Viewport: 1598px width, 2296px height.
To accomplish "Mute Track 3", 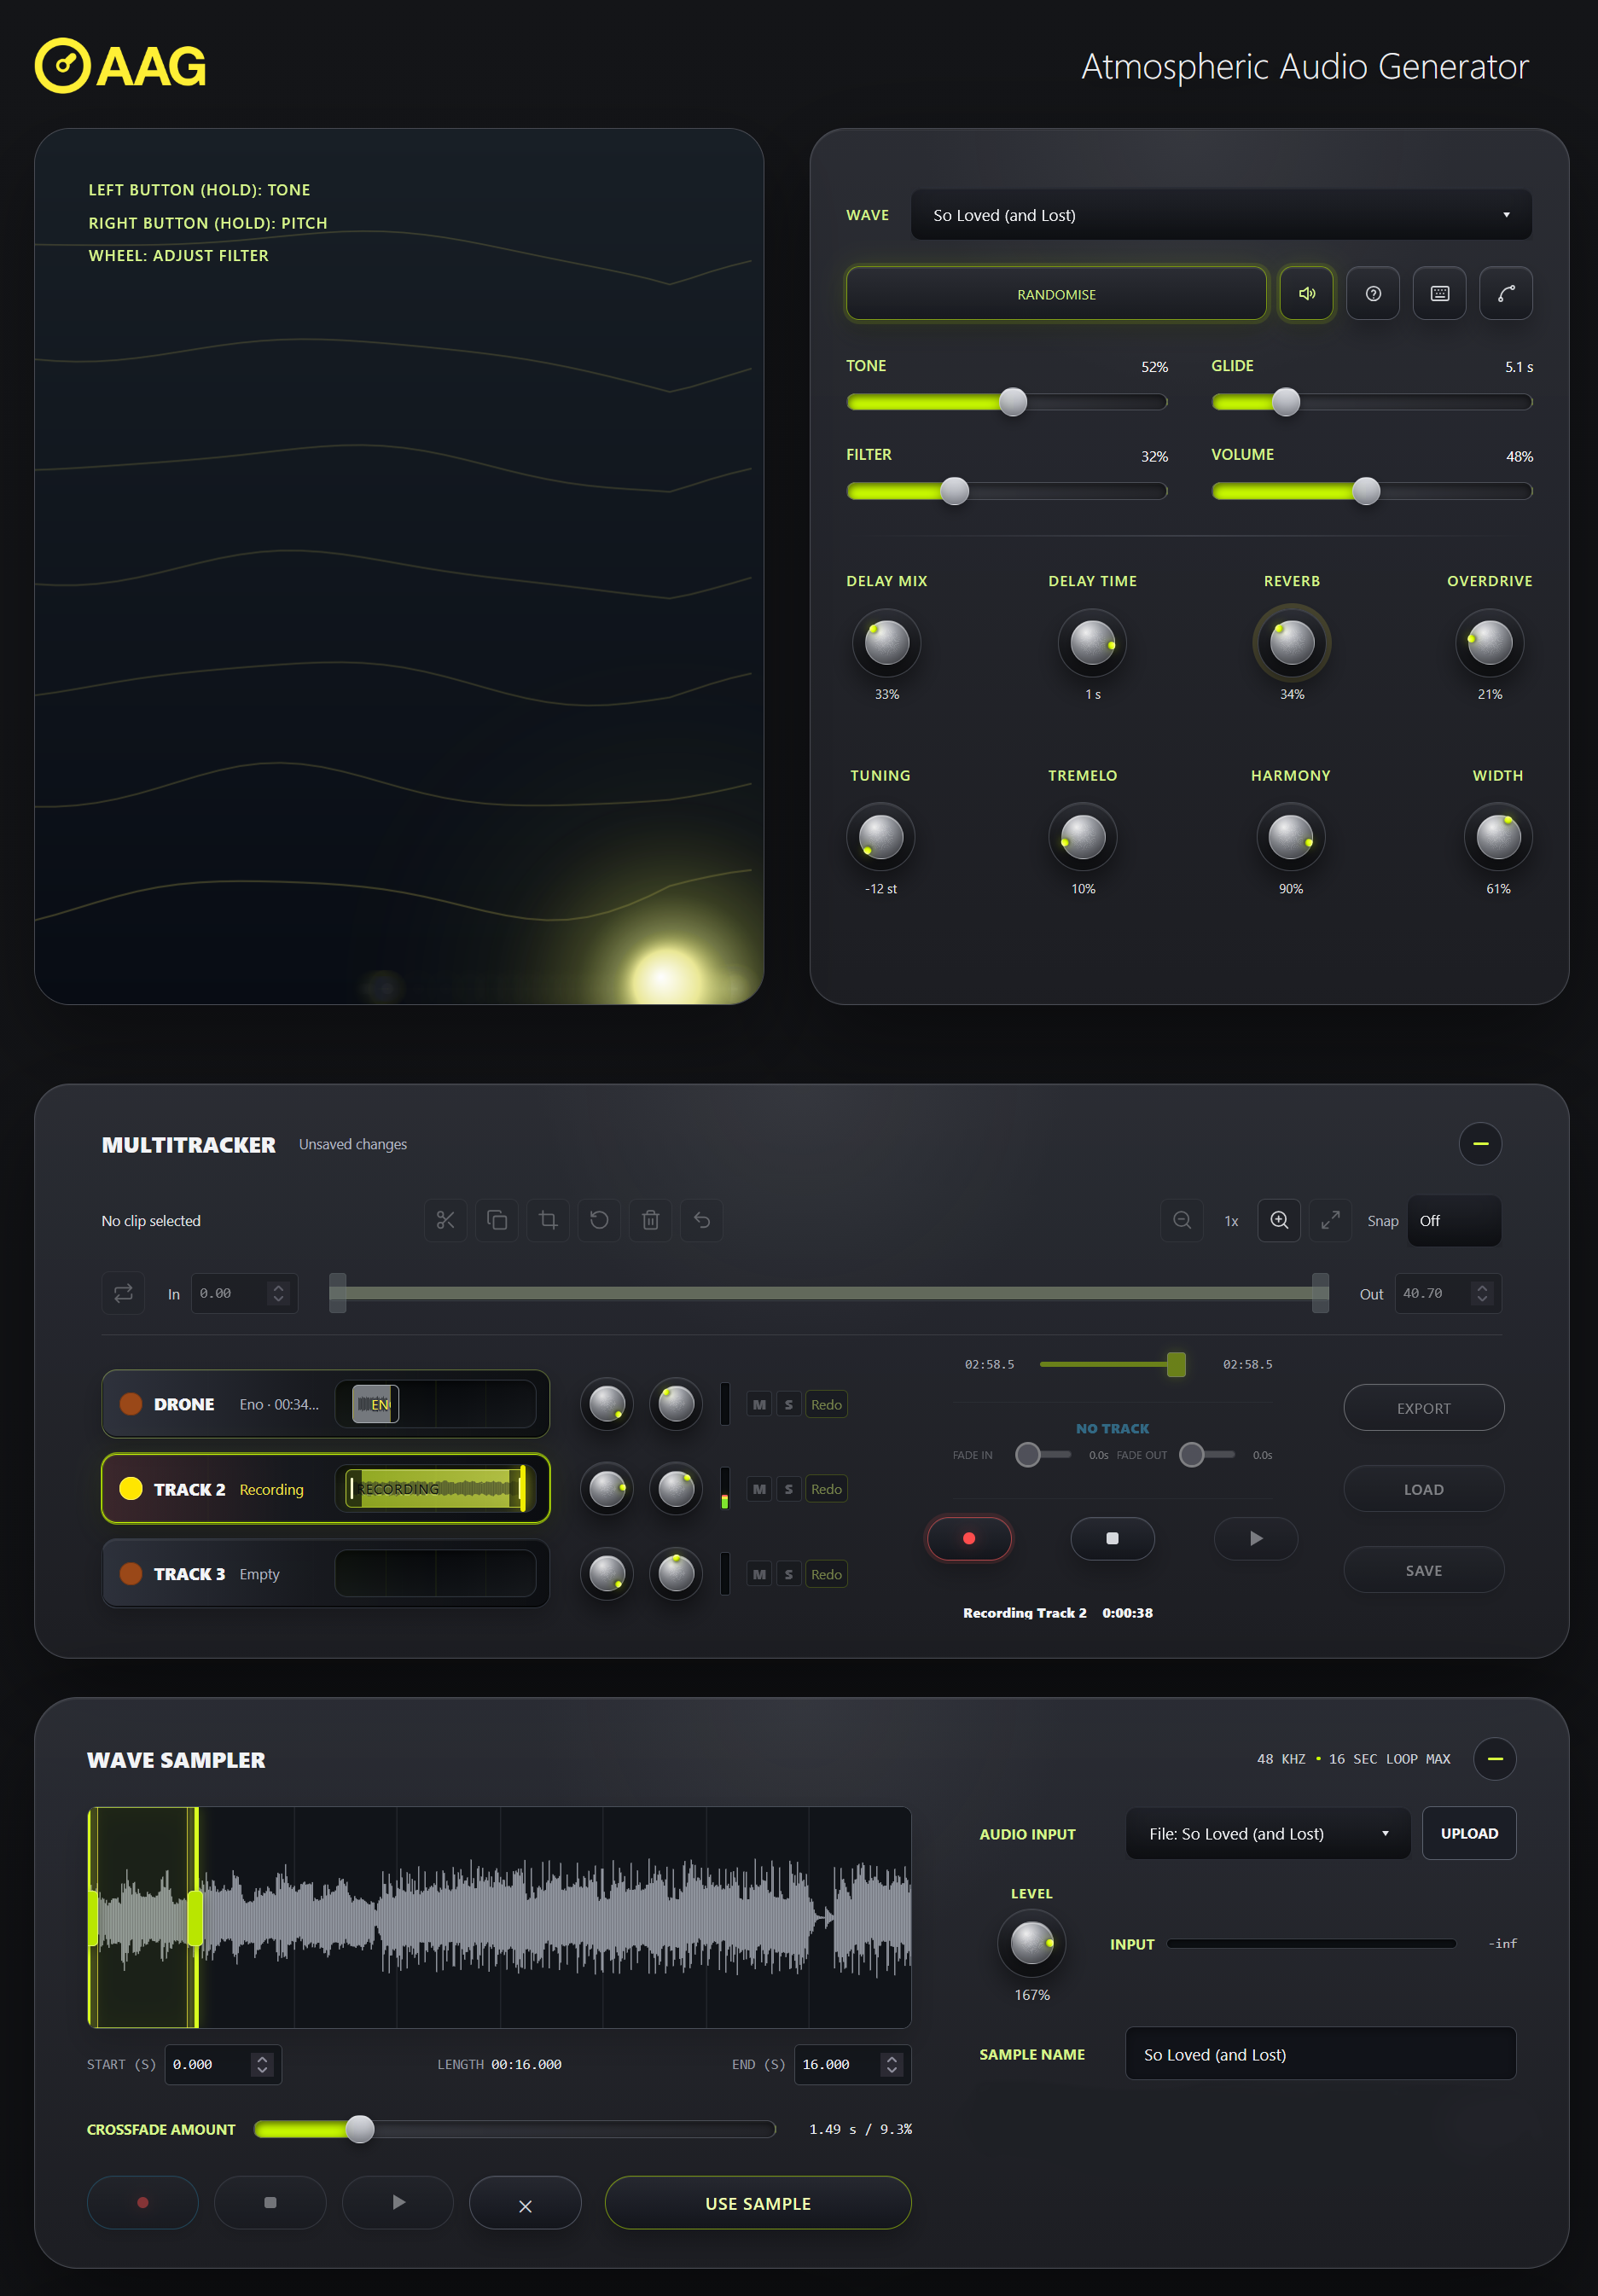I will tap(760, 1574).
